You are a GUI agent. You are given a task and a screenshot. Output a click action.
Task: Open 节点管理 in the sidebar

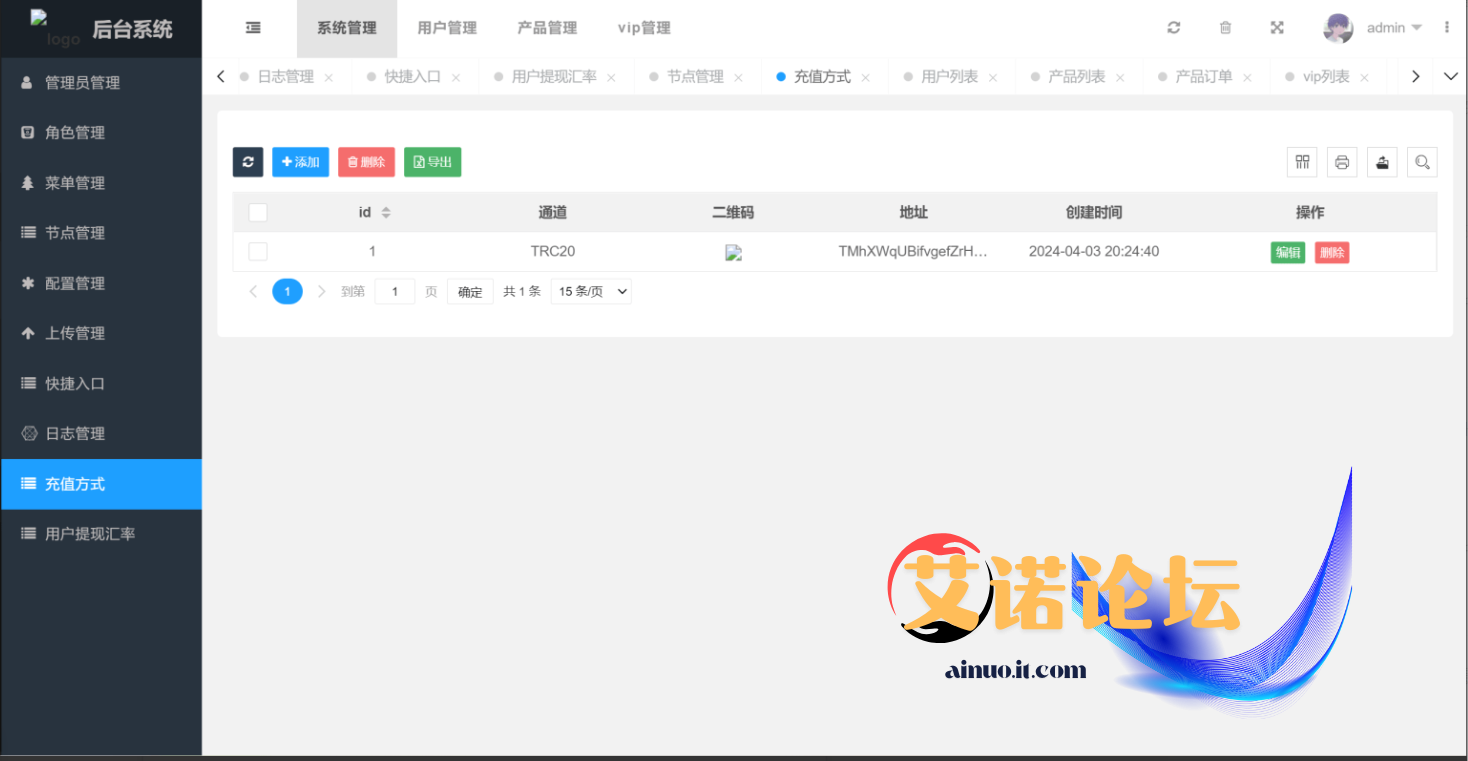(101, 233)
